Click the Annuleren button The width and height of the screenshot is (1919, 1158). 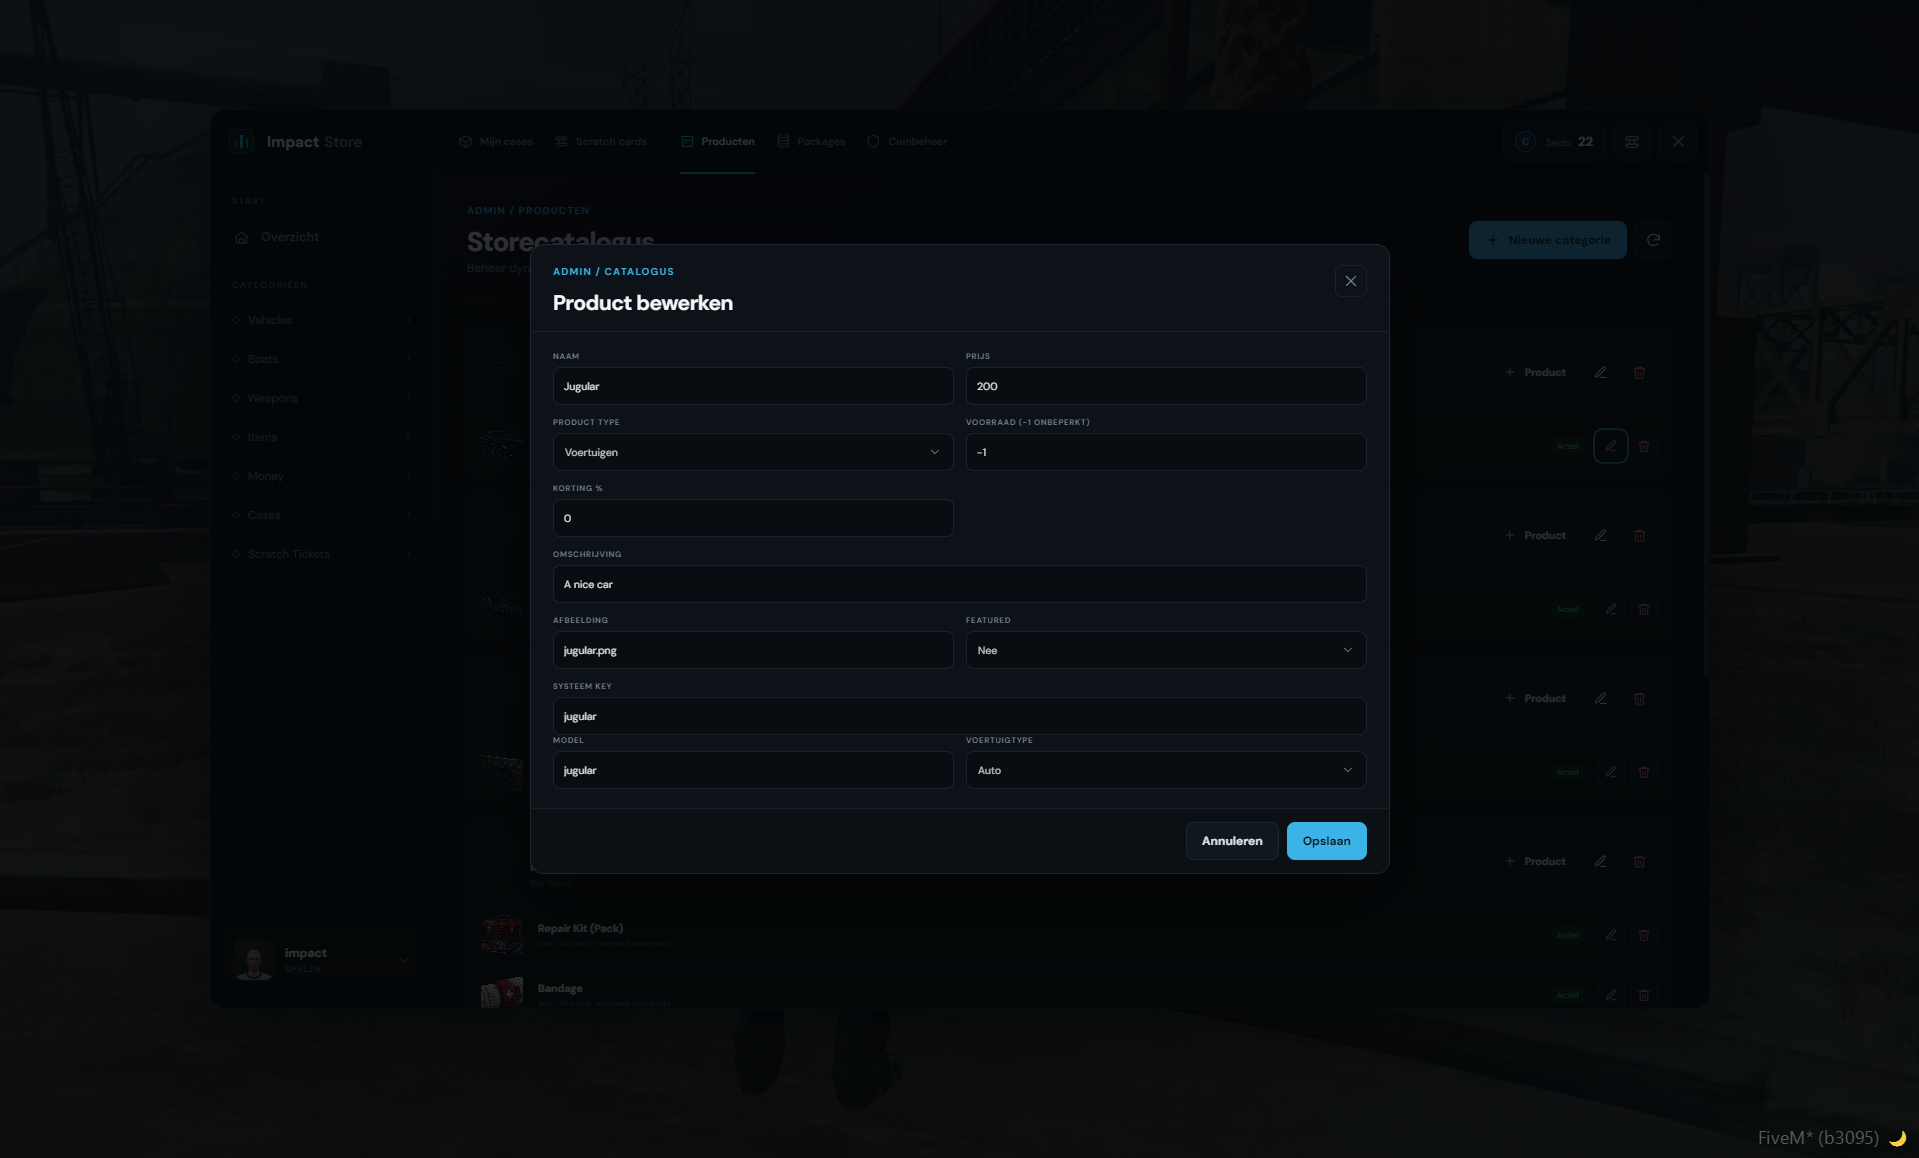[1232, 841]
